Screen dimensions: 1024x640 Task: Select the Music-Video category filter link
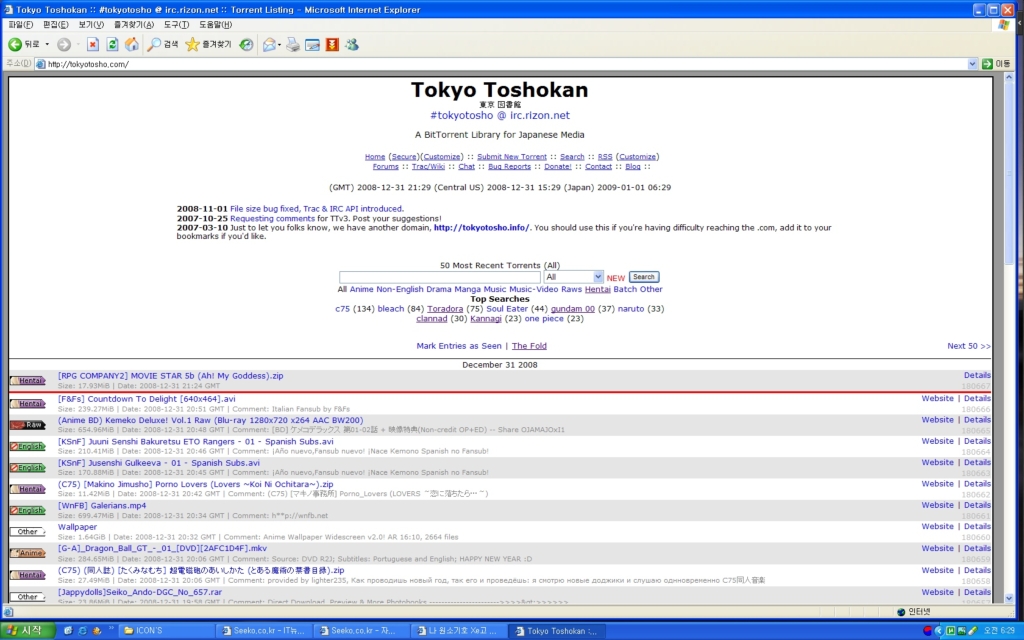coord(534,289)
